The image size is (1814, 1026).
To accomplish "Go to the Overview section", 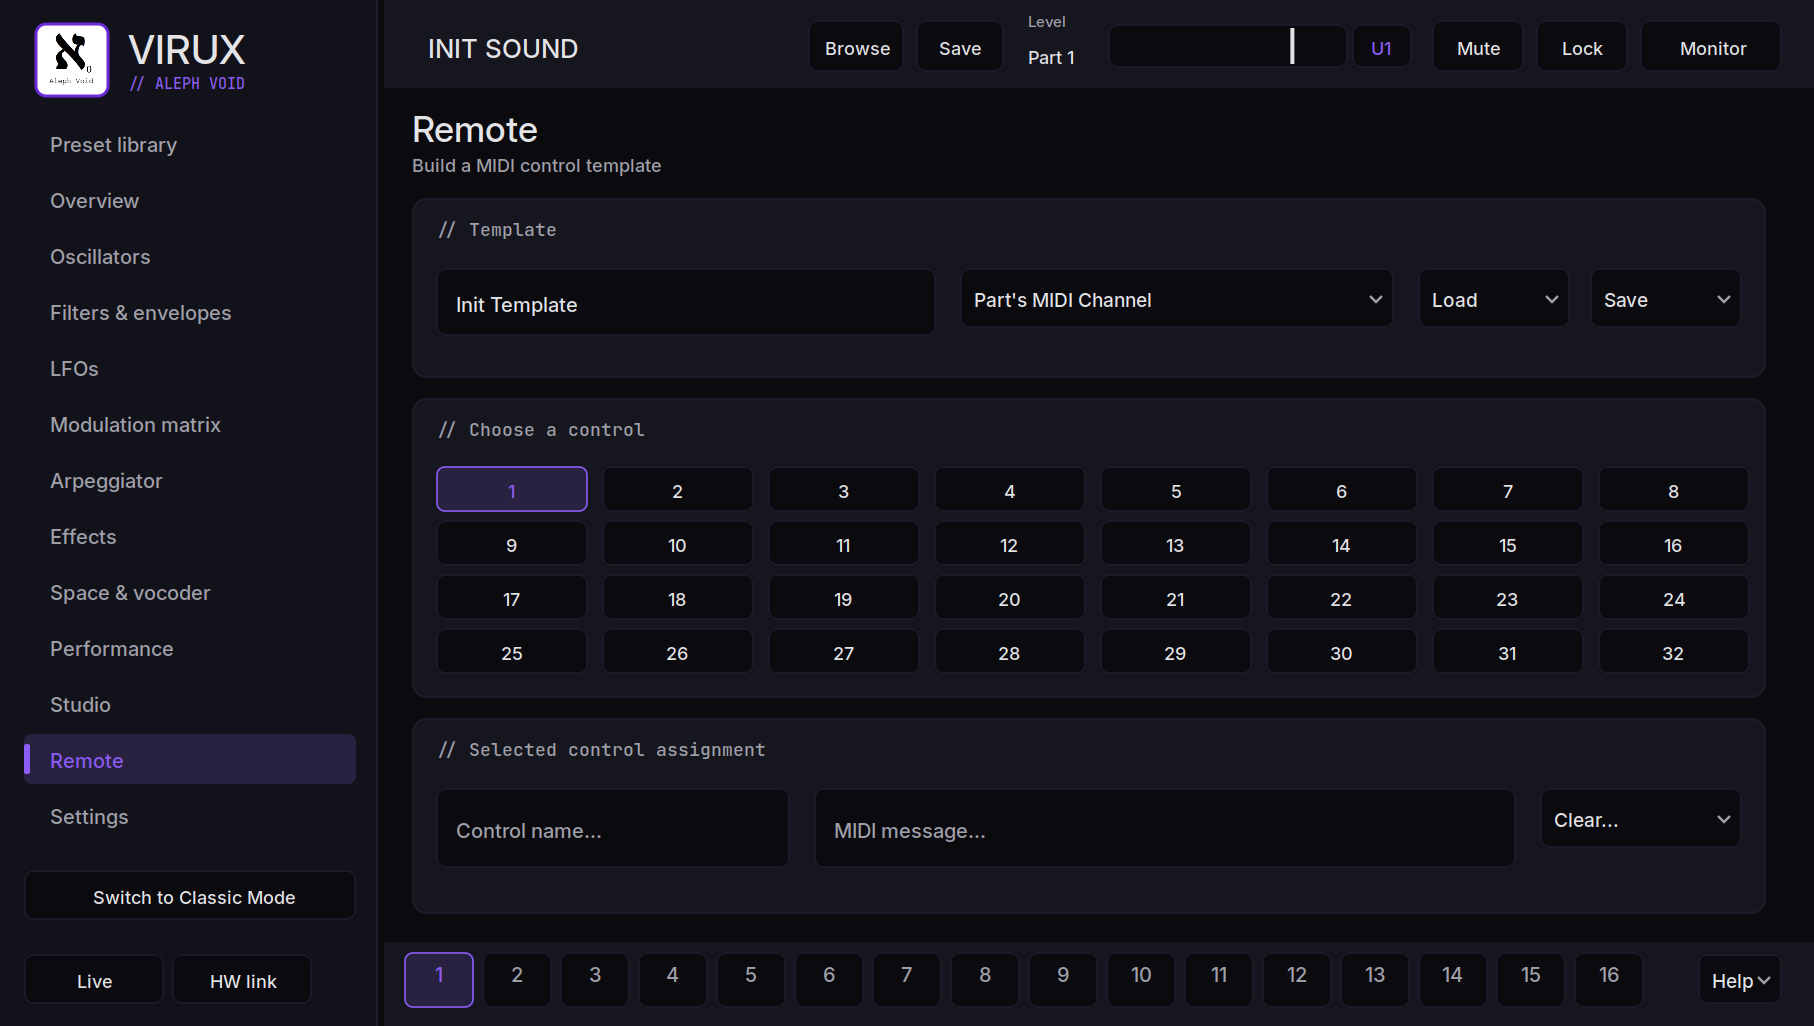I will pos(190,201).
